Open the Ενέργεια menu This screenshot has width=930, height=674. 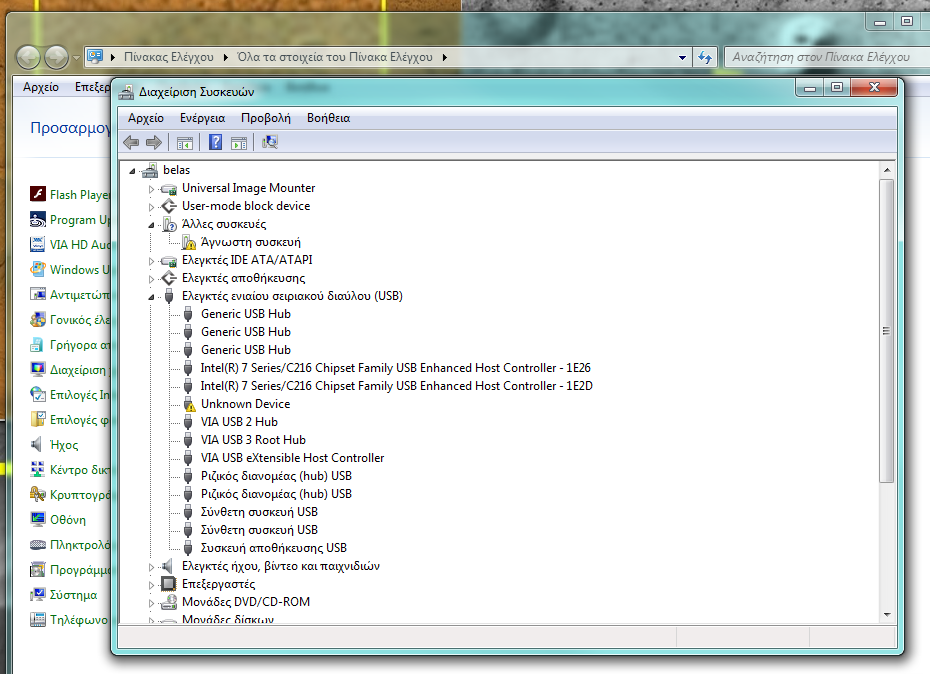point(202,118)
